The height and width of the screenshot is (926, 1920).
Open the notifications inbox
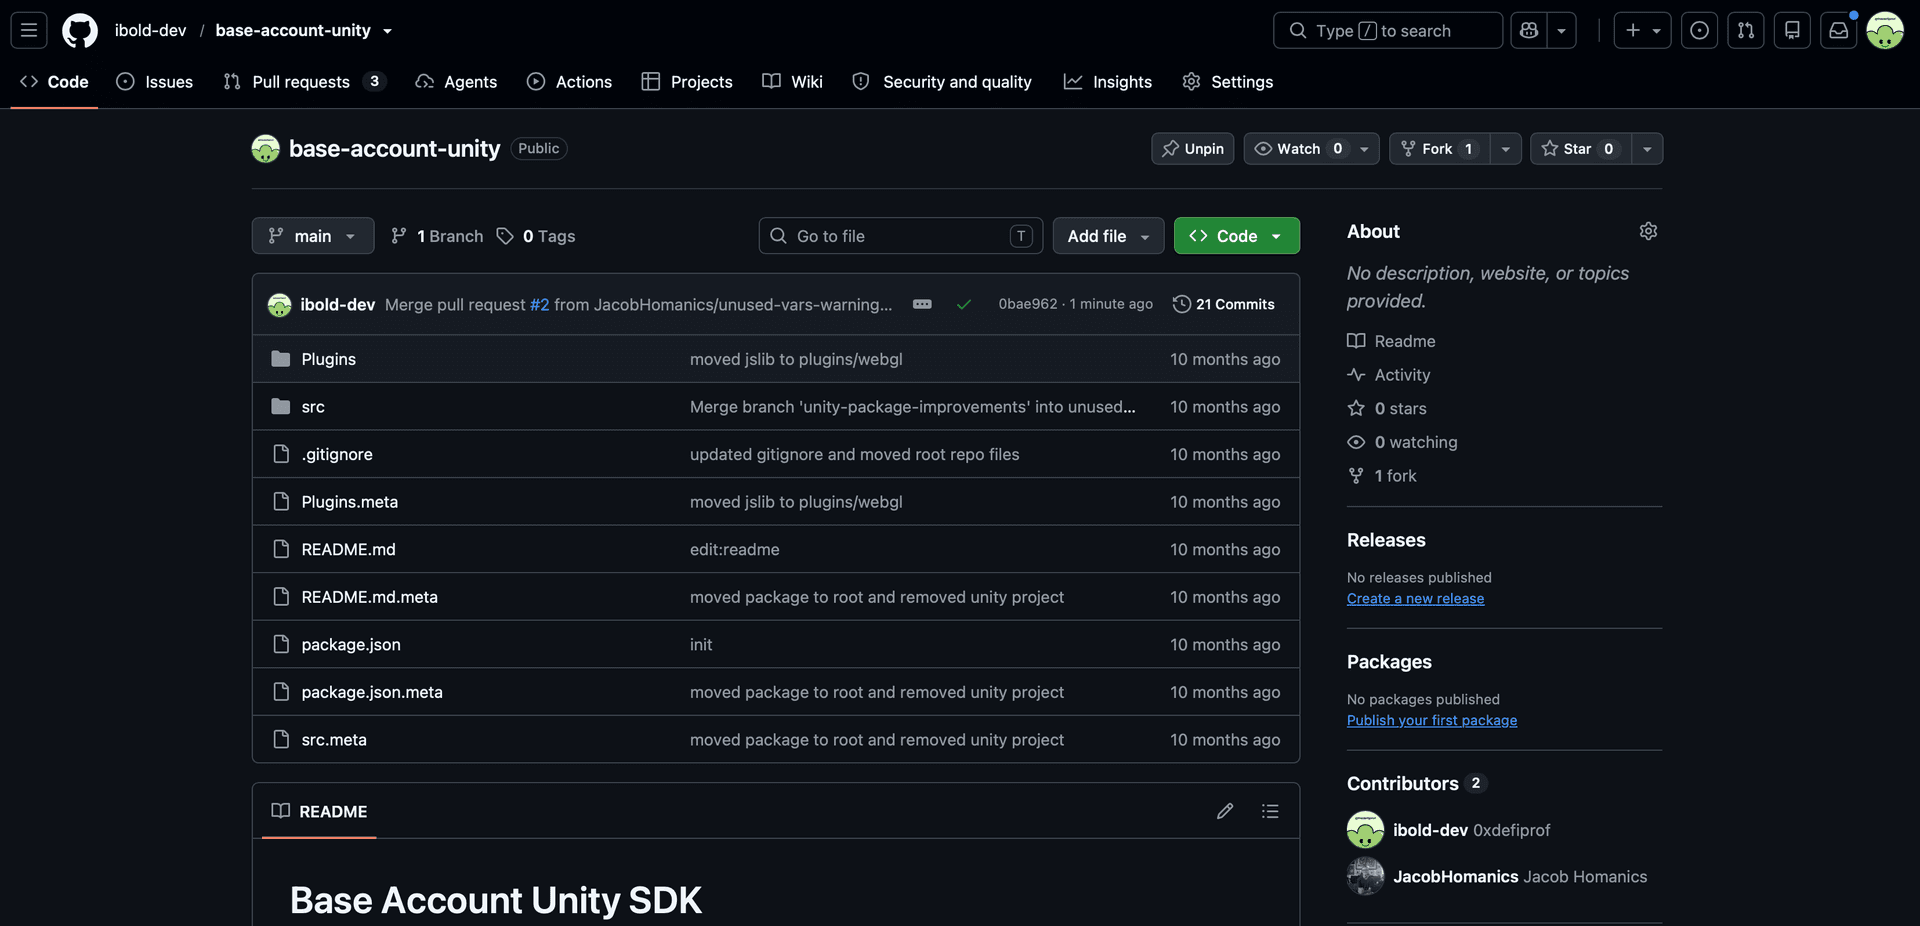pos(1838,30)
